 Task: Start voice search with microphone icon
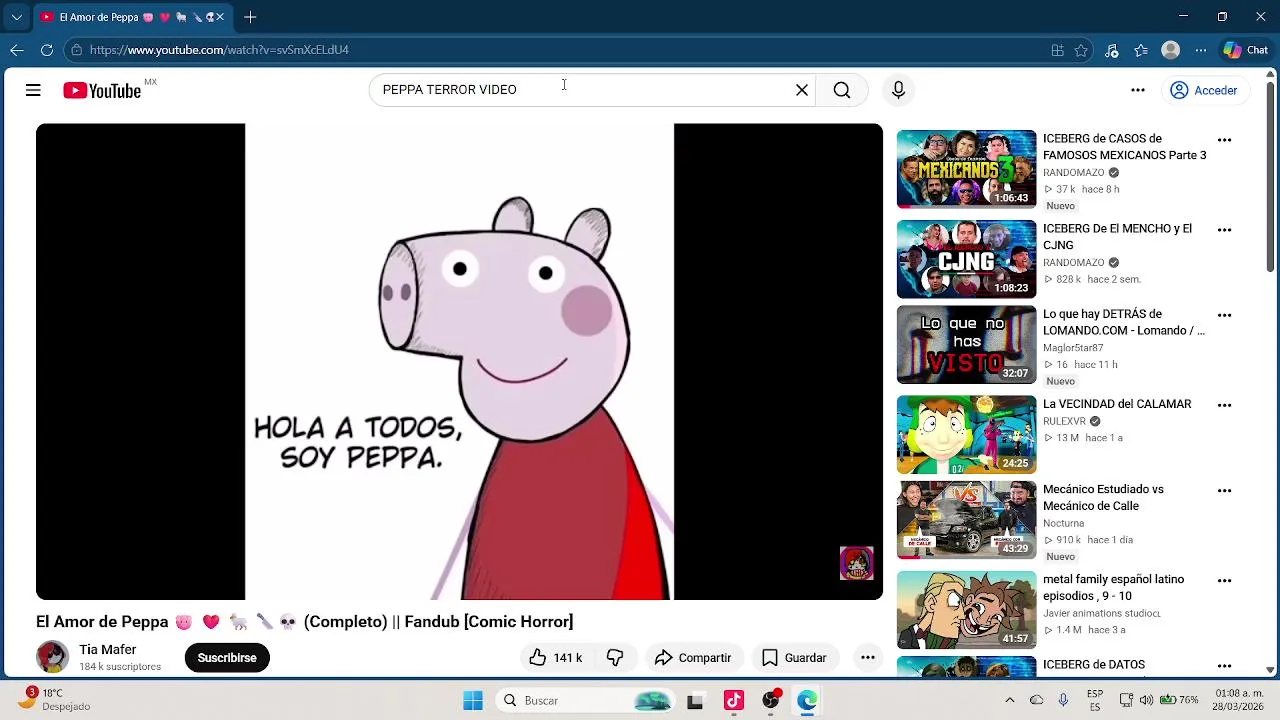[x=898, y=90]
